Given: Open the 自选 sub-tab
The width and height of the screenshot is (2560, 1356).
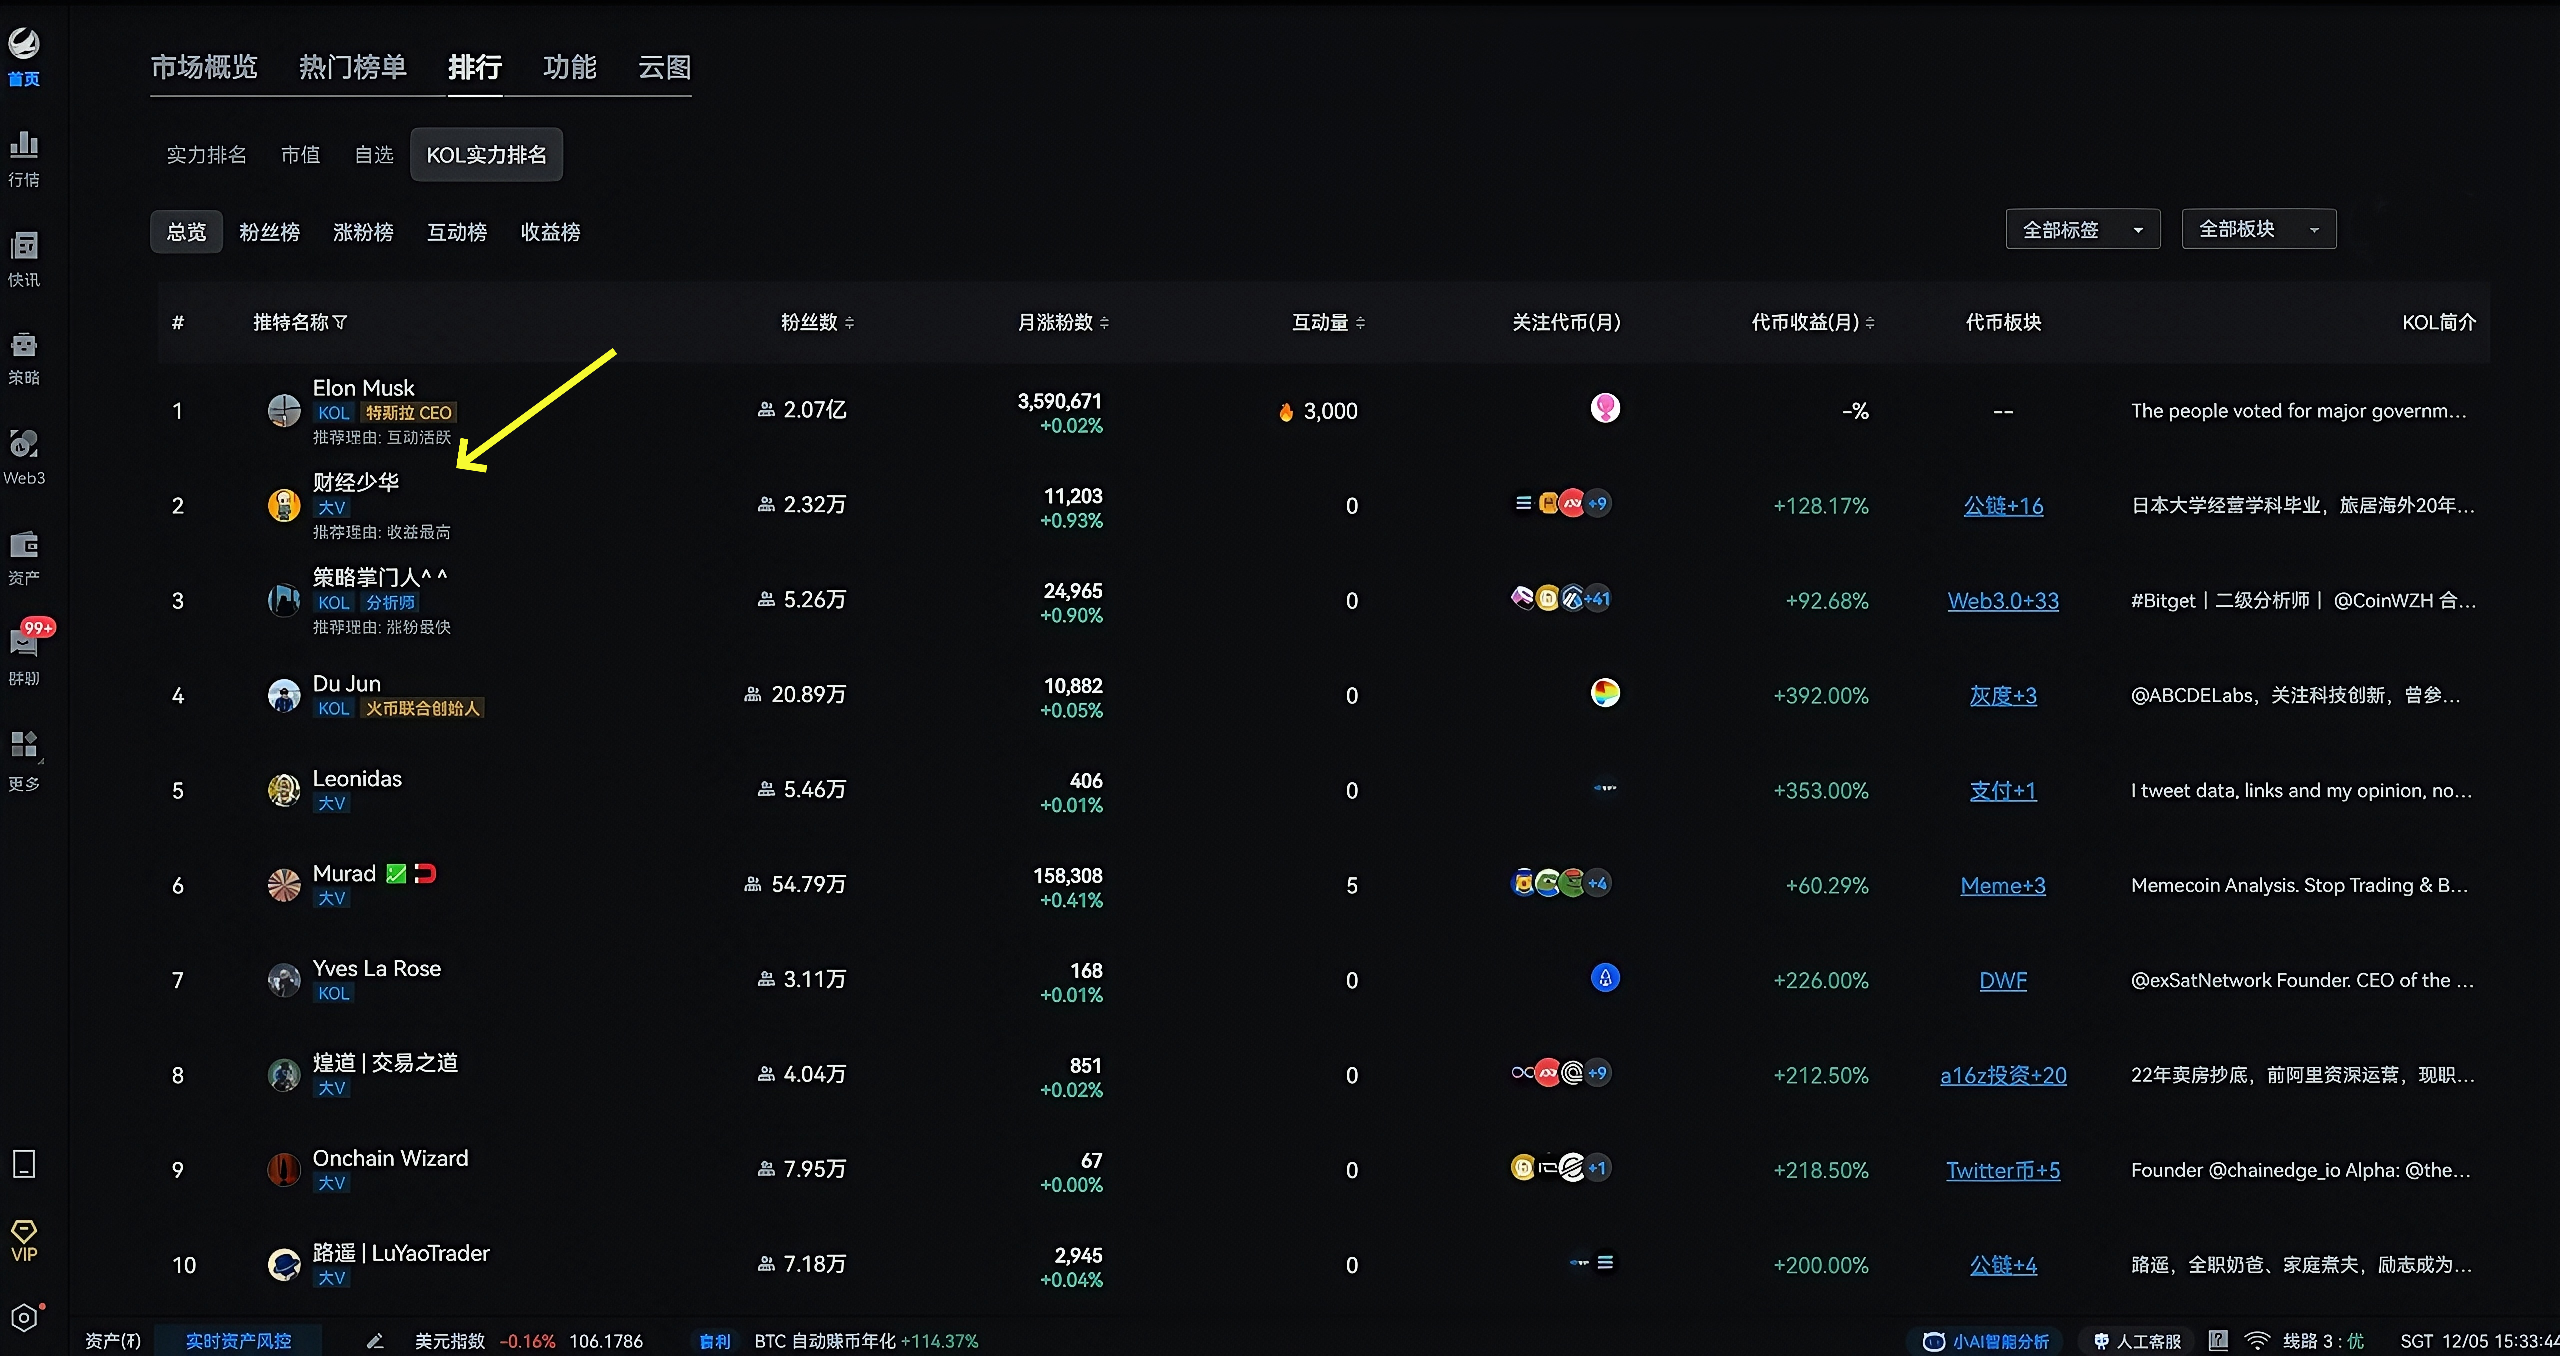Looking at the screenshot, I should click(374, 155).
